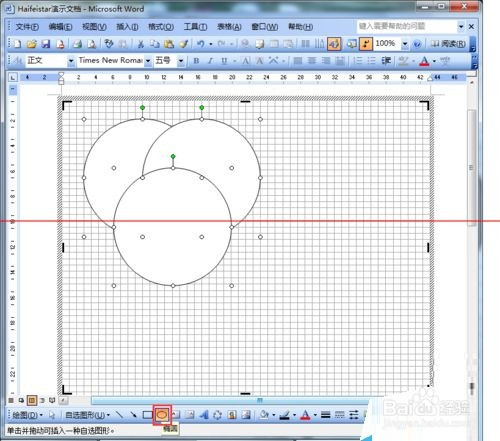Click the 绘图(D) Draw button
Image resolution: width=500 pixels, height=441 pixels.
(27, 415)
